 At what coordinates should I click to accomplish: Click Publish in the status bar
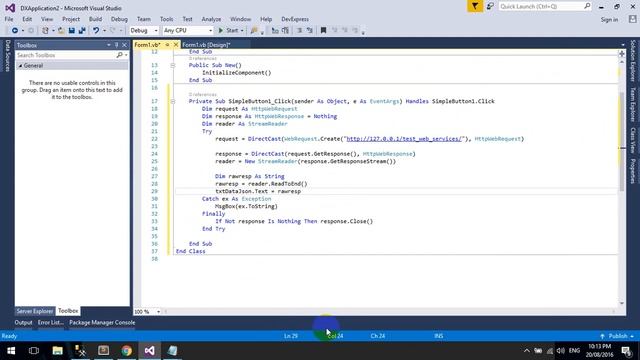point(617,336)
